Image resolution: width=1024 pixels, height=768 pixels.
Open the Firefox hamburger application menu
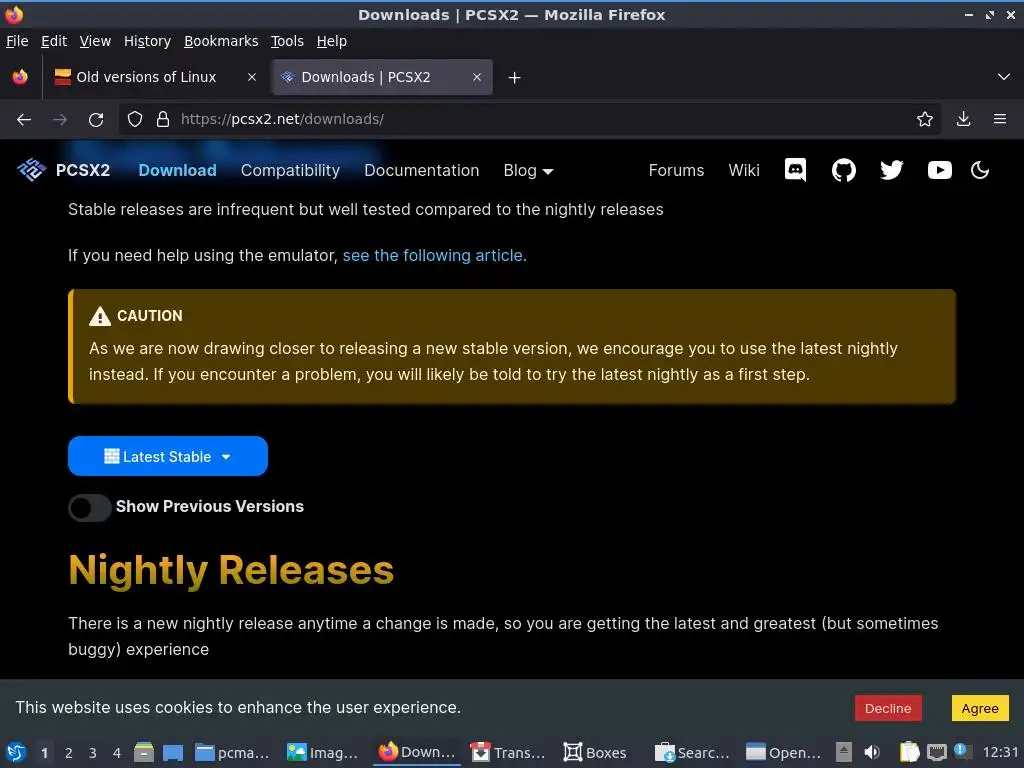point(999,119)
